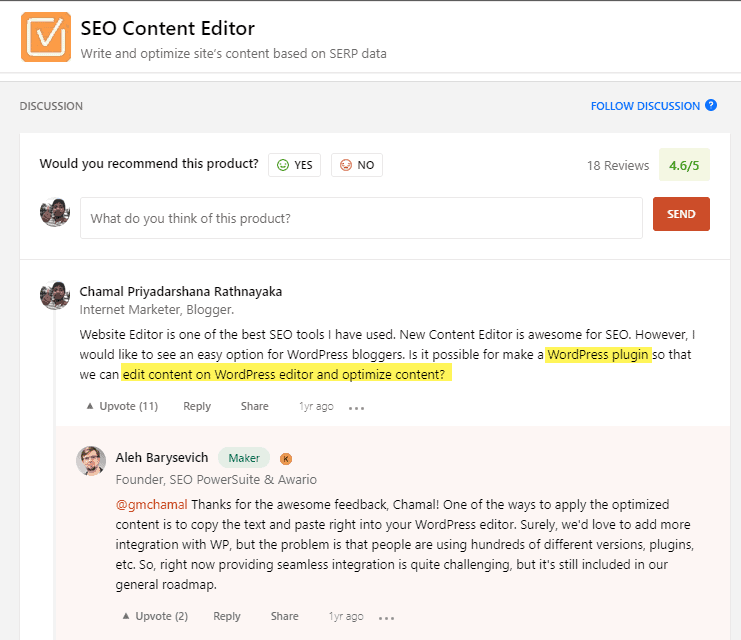The width and height of the screenshot is (741, 640).
Task: Click the orange K badge icon beside Maker
Action: [x=285, y=458]
